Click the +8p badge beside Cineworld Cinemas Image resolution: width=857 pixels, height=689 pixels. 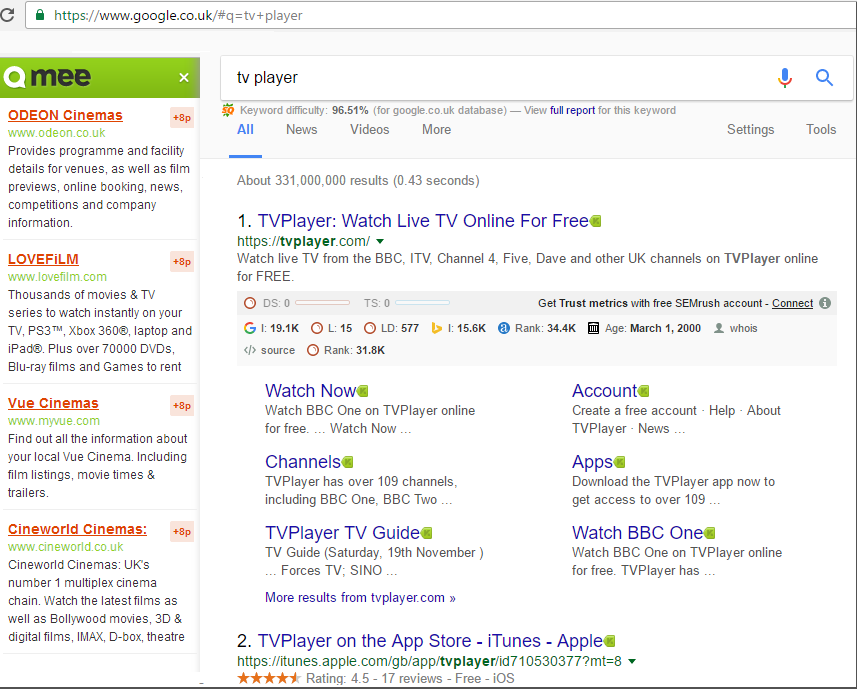182,532
